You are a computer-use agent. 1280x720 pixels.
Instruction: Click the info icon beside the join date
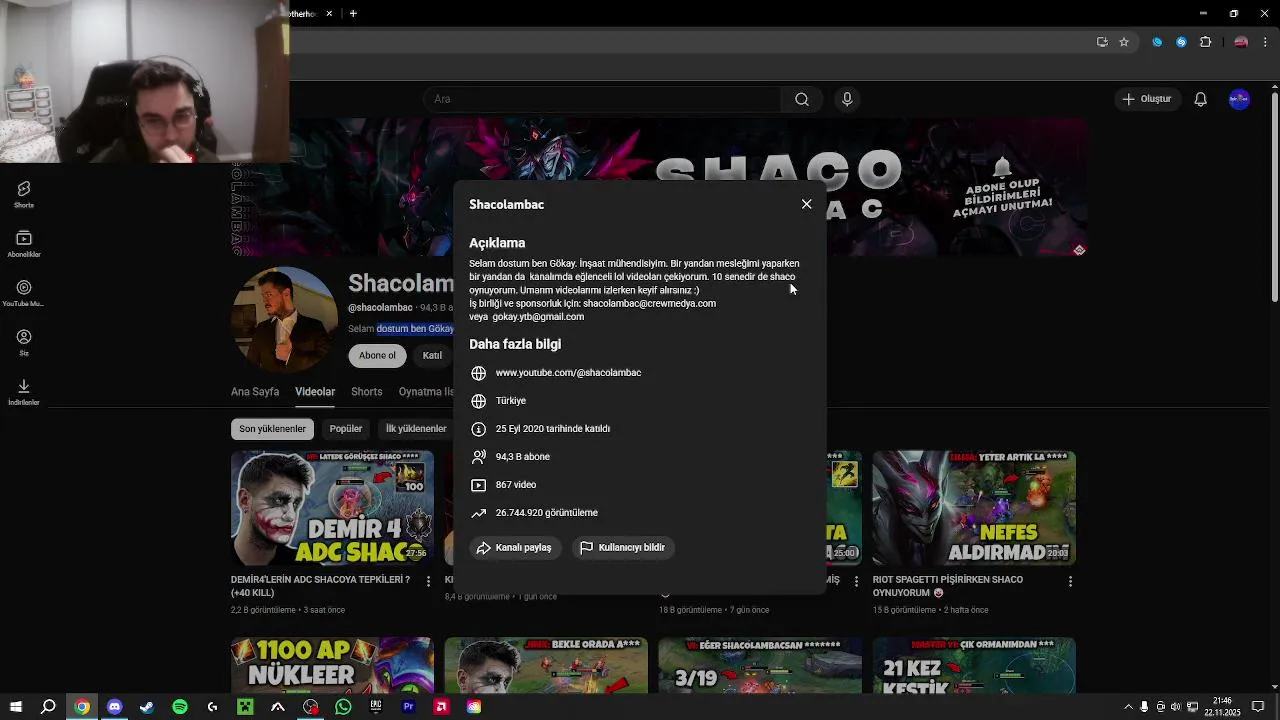(479, 429)
